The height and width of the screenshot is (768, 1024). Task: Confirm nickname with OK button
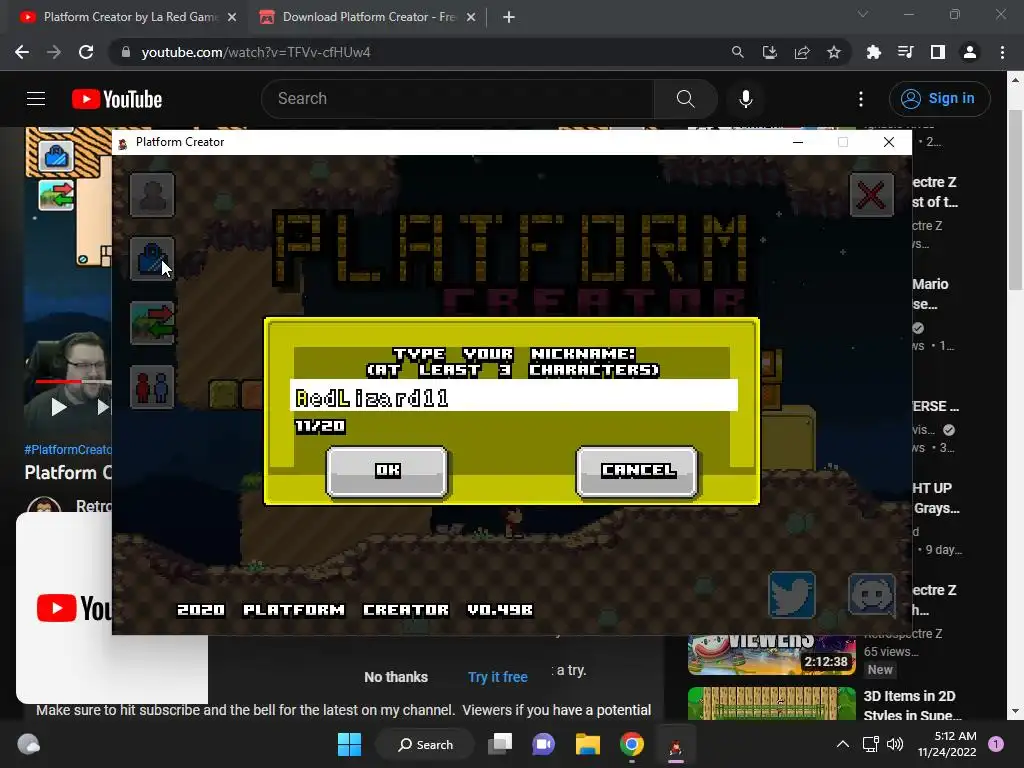387,471
